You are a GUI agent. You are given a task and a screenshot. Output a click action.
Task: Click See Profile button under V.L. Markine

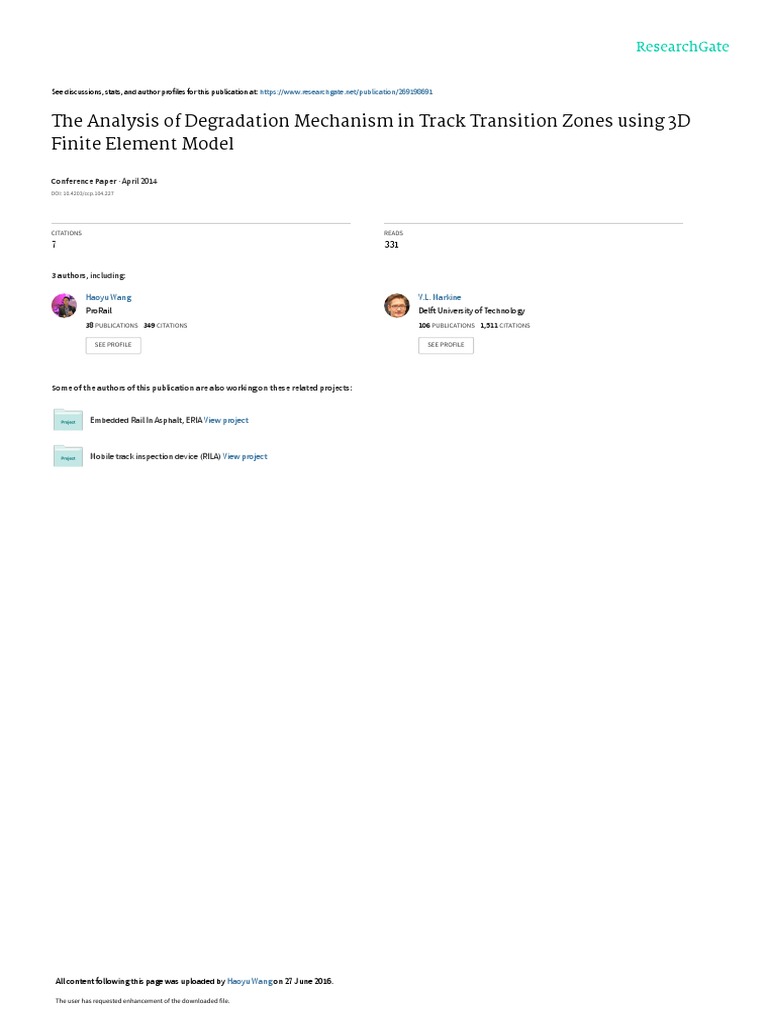tap(445, 345)
